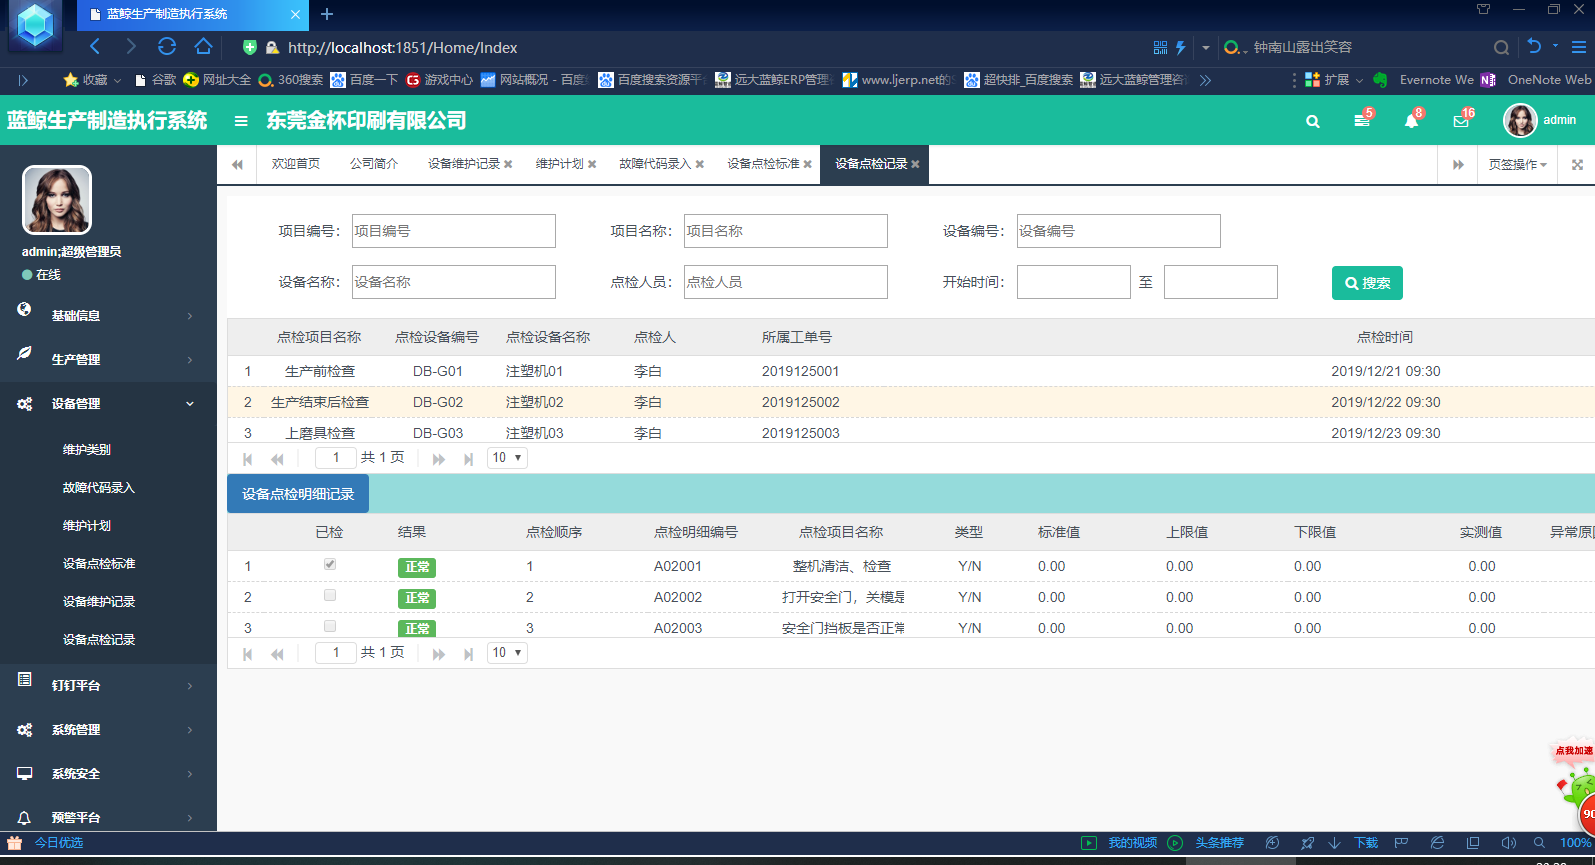
Task: Toggle the 已检 checkbox for A02003
Action: [330, 626]
